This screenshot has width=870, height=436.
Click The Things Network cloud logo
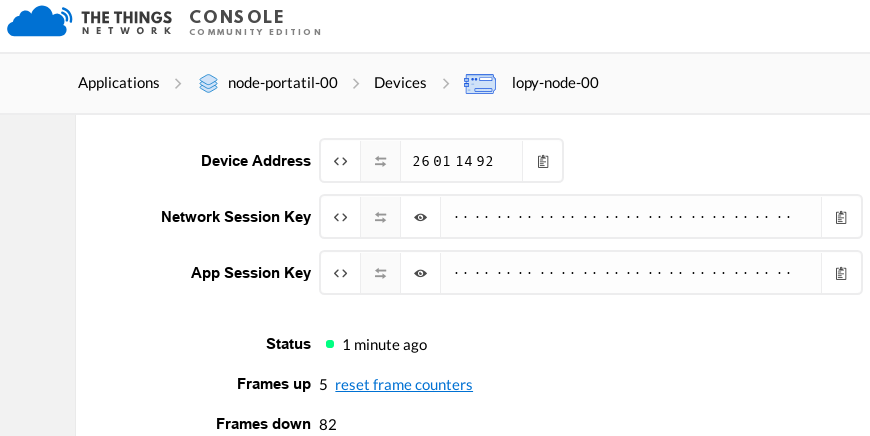pos(40,21)
